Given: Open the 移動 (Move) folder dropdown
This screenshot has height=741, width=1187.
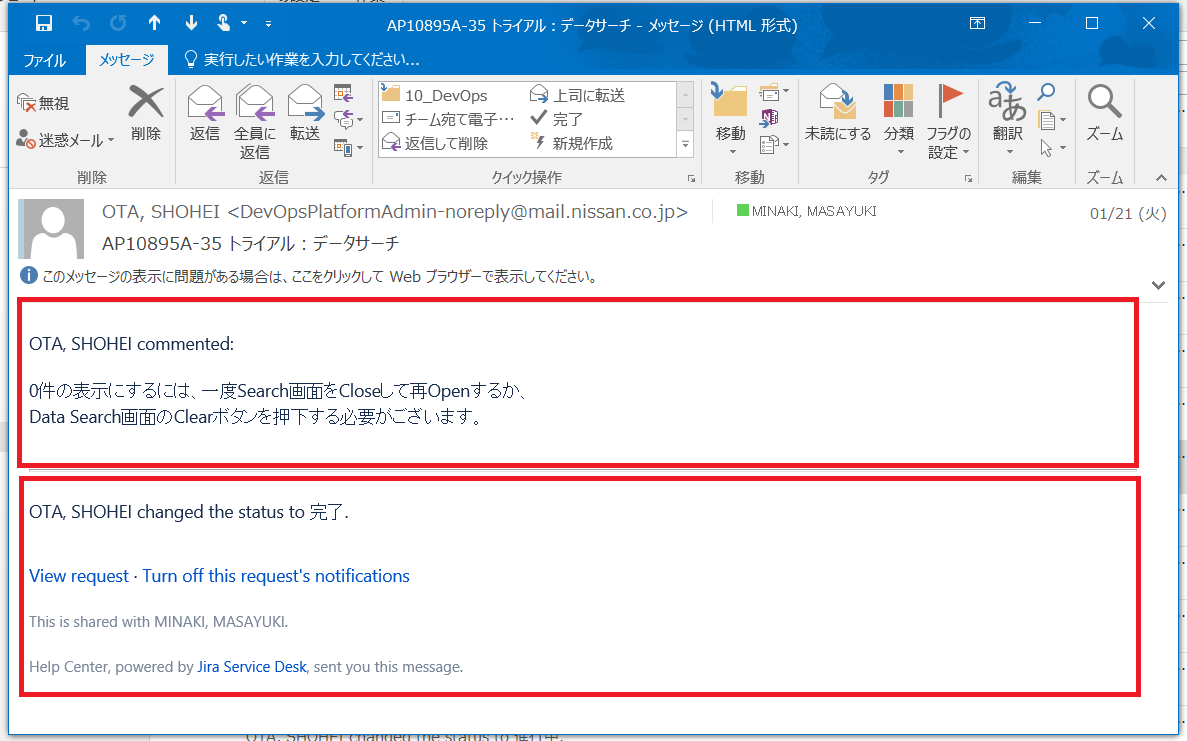Looking at the screenshot, I should point(731,121).
